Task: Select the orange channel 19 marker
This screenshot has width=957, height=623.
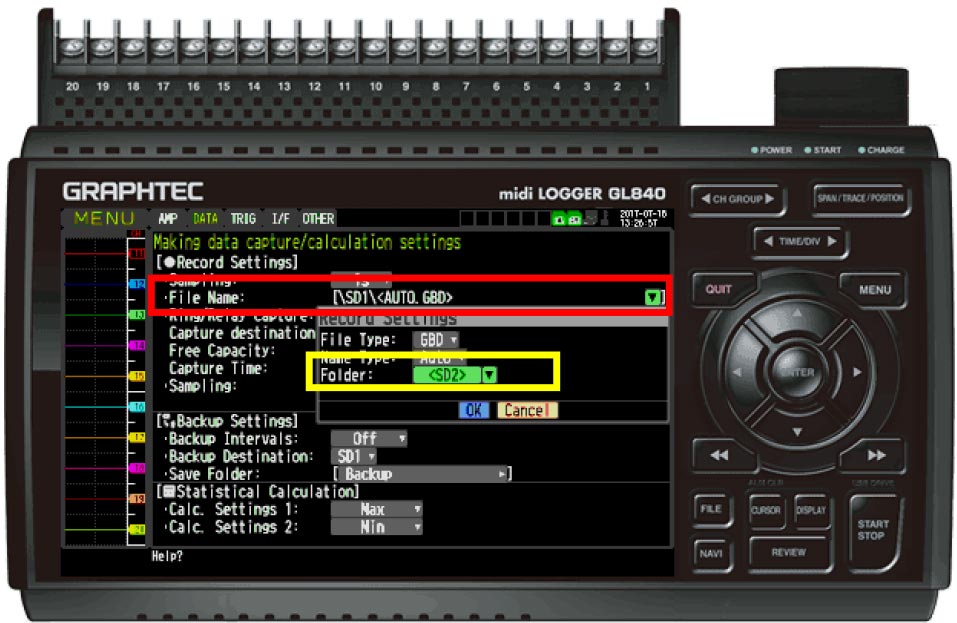Action: (137, 499)
